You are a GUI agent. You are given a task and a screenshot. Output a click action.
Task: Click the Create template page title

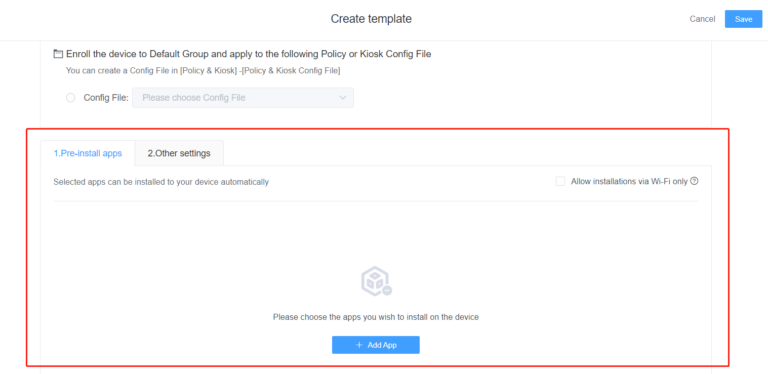point(371,19)
